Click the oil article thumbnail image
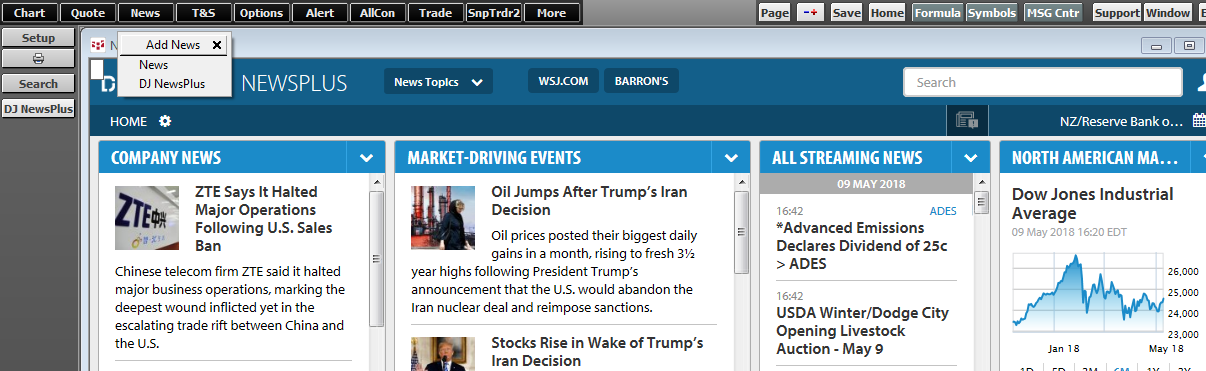Image resolution: width=1206 pixels, height=371 pixels. [x=443, y=217]
